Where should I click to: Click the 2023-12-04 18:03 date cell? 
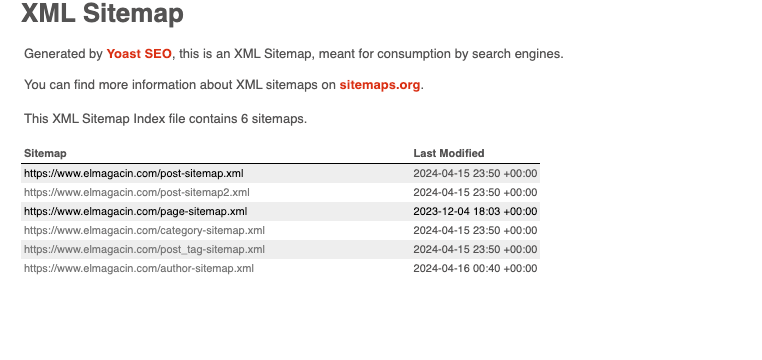click(475, 211)
